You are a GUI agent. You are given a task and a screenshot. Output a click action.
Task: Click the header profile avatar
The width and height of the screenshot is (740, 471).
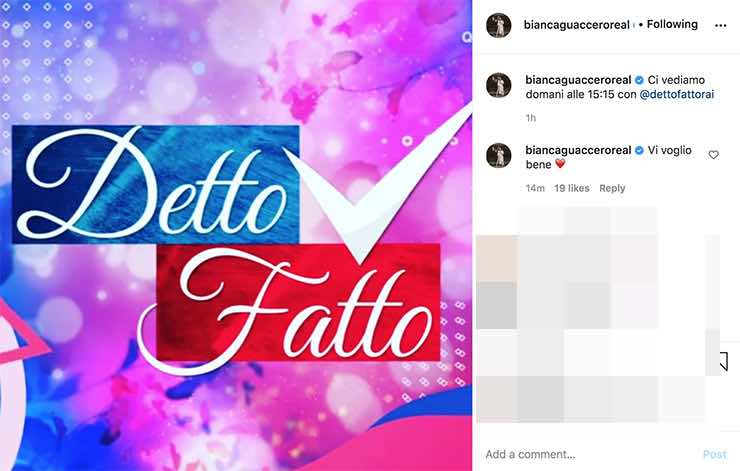tap(499, 25)
